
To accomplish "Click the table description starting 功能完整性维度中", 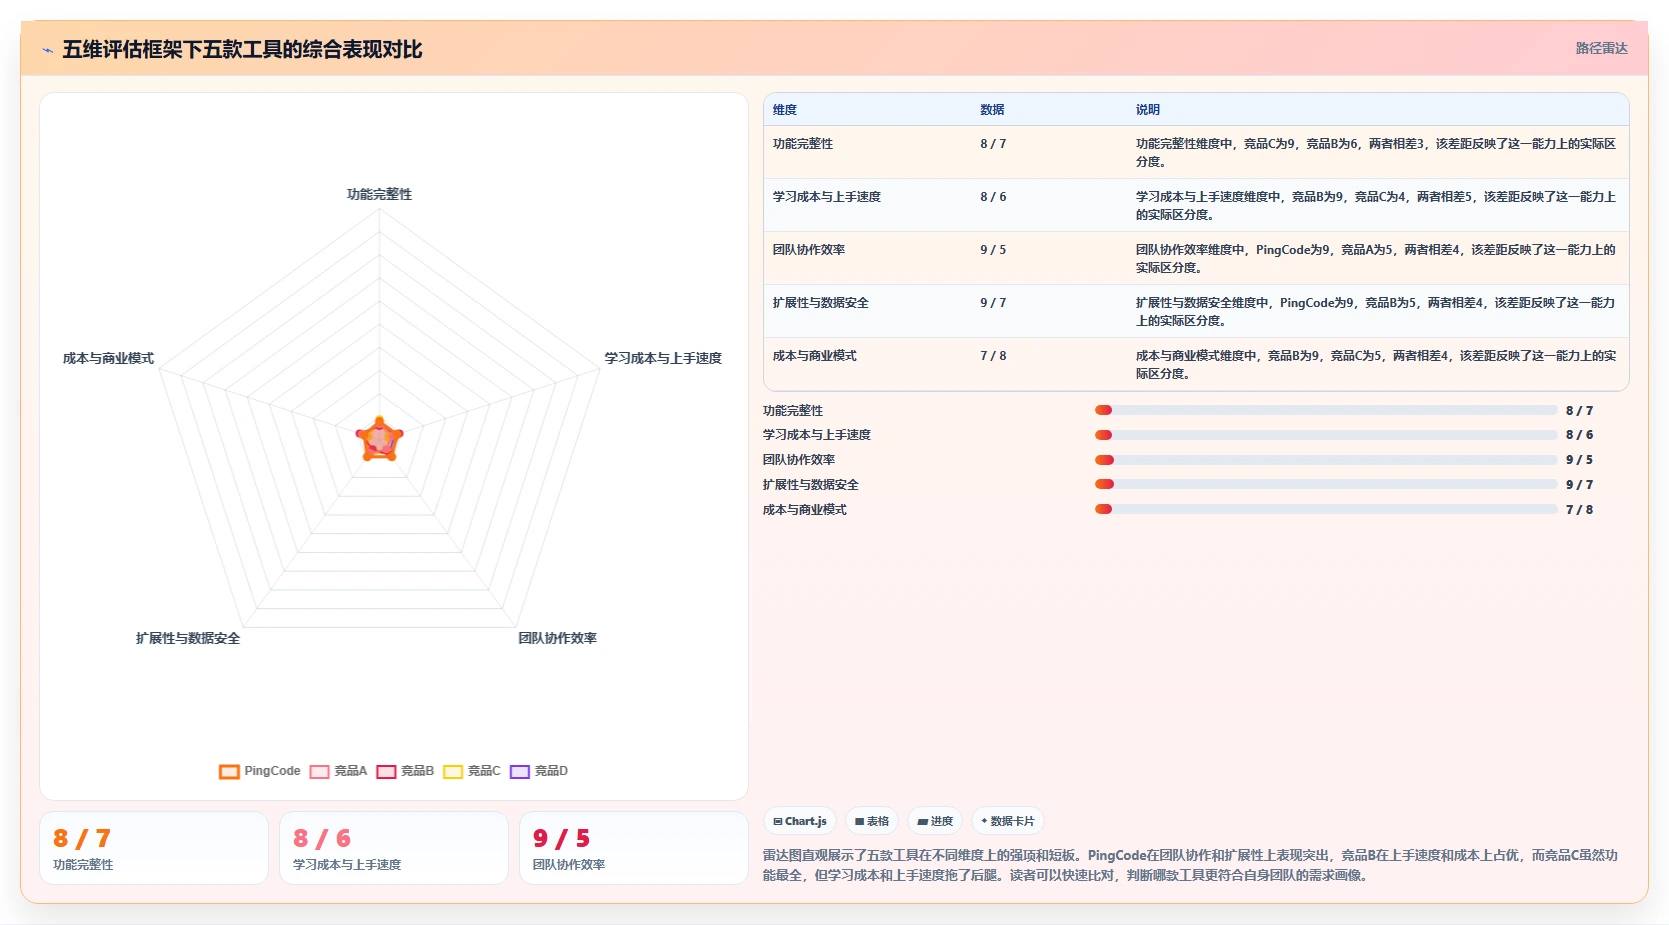I will [x=1376, y=153].
